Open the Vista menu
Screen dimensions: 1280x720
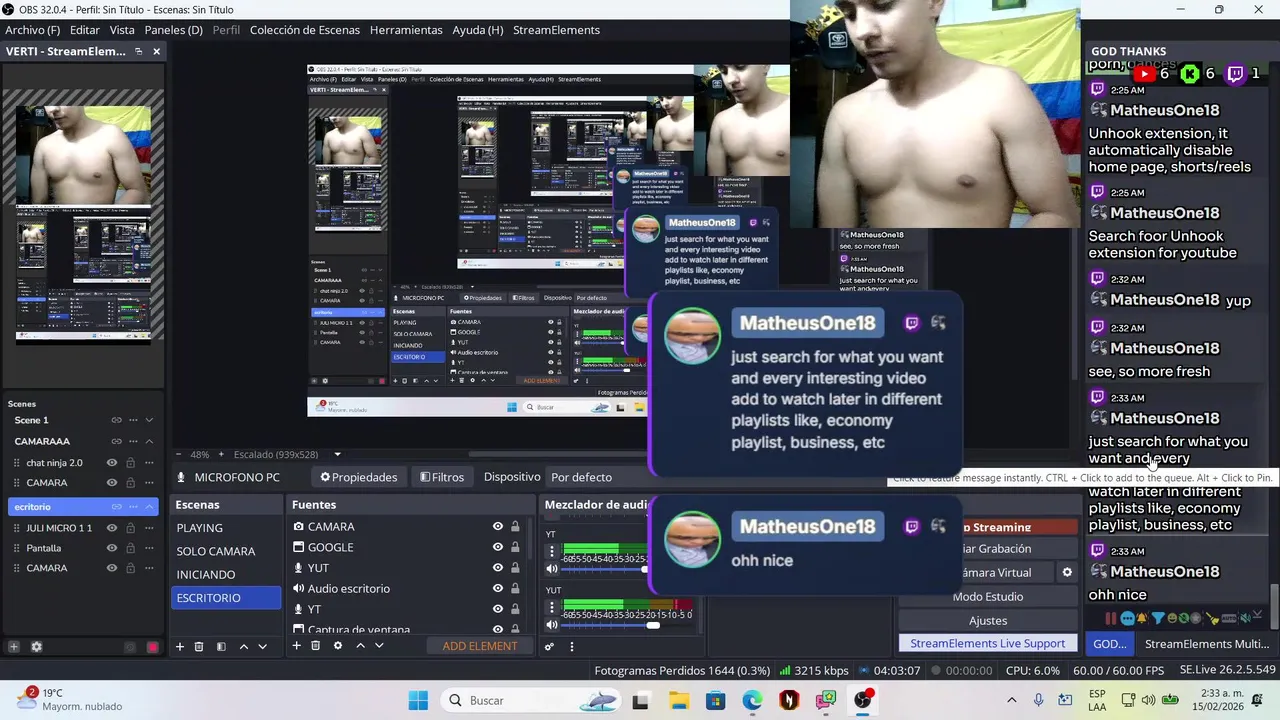122,30
